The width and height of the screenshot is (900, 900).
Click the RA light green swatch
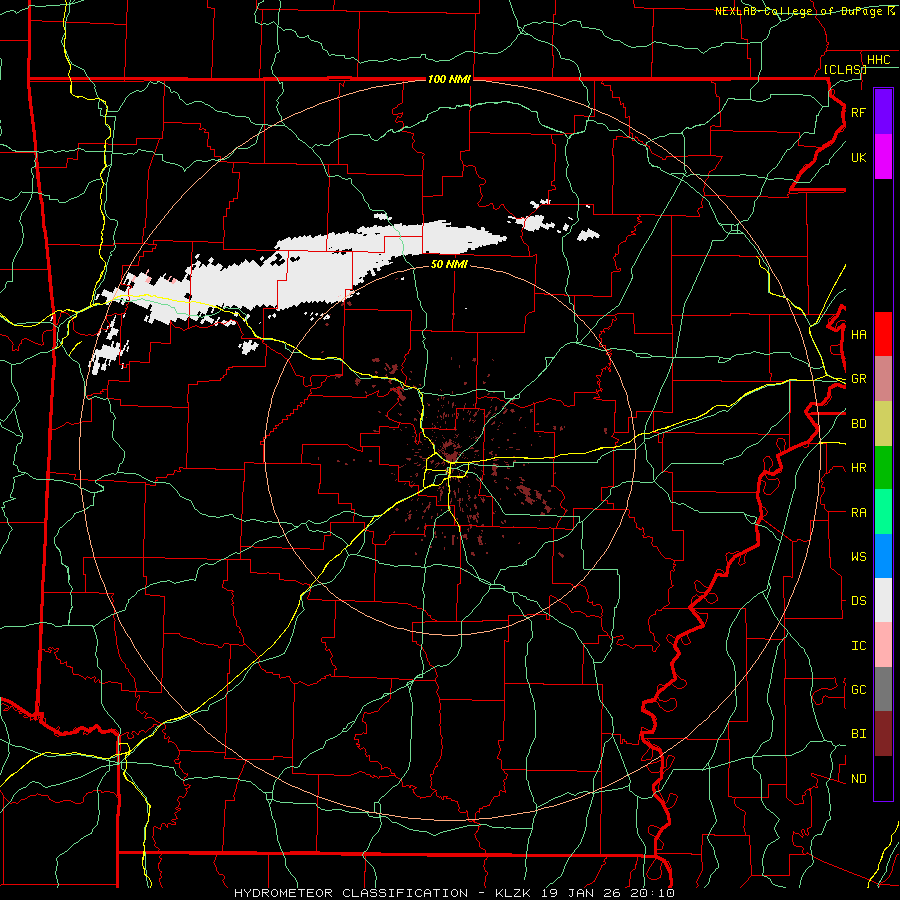pyautogui.click(x=883, y=512)
